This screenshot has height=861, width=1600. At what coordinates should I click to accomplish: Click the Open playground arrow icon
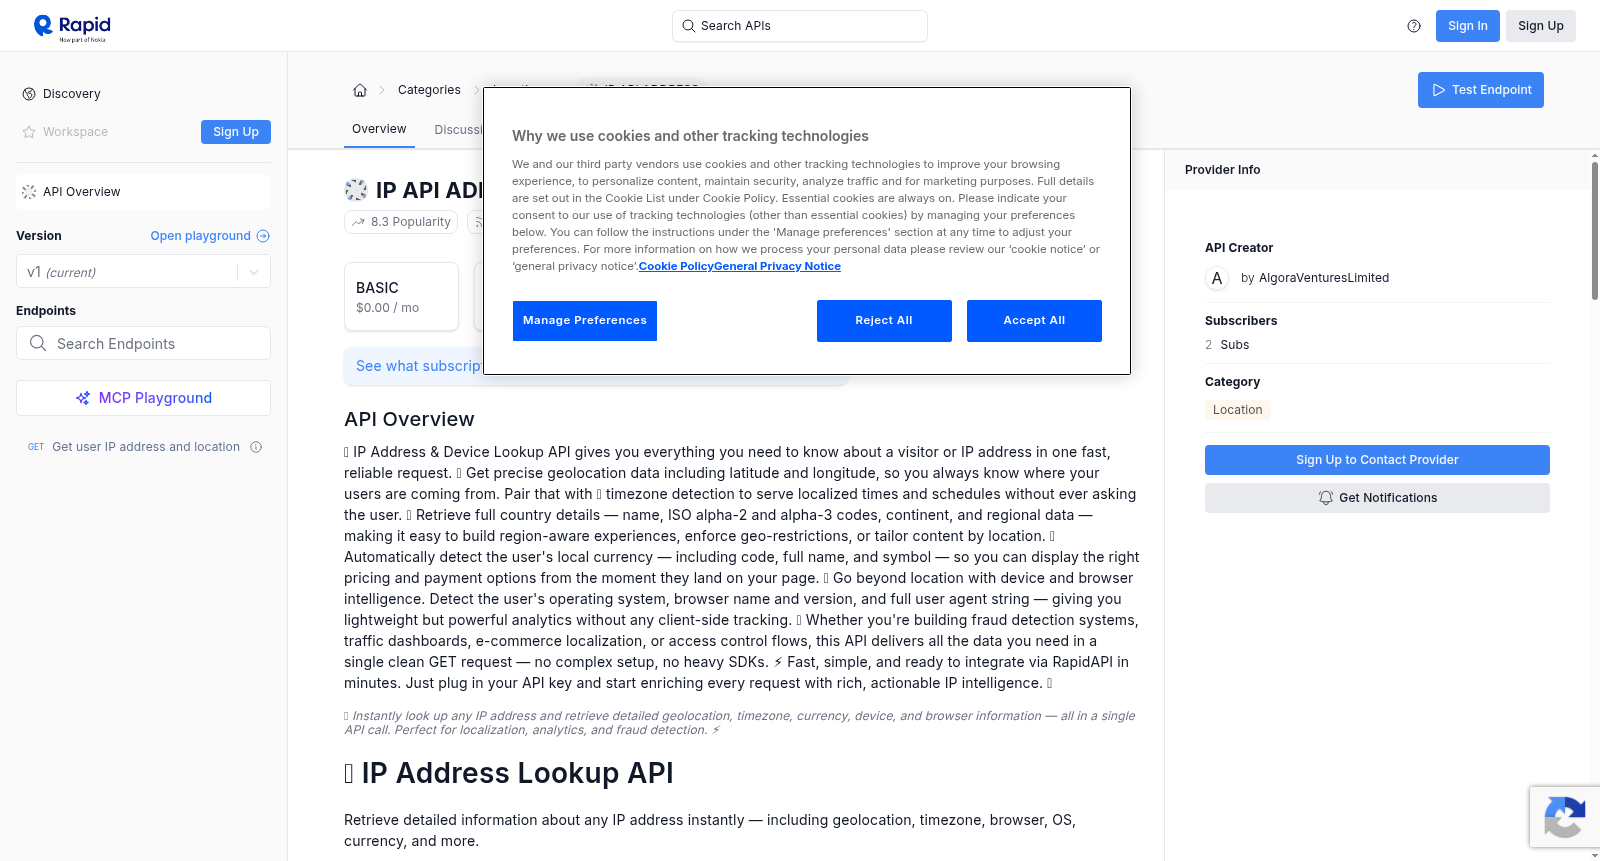pos(263,236)
